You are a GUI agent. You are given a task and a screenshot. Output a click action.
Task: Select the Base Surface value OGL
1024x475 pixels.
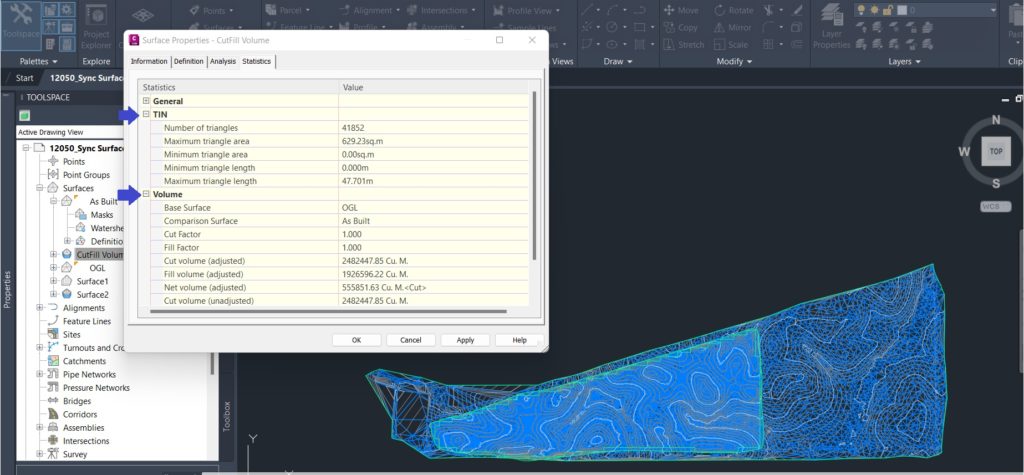[349, 207]
